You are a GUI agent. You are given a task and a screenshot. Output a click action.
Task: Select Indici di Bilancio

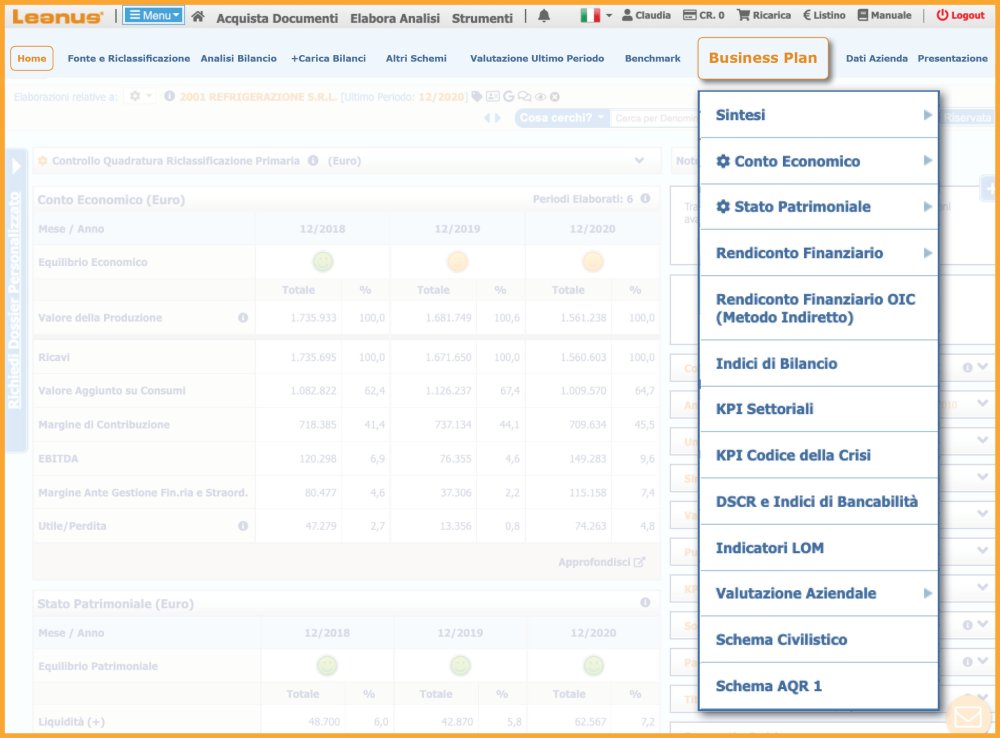tap(819, 364)
